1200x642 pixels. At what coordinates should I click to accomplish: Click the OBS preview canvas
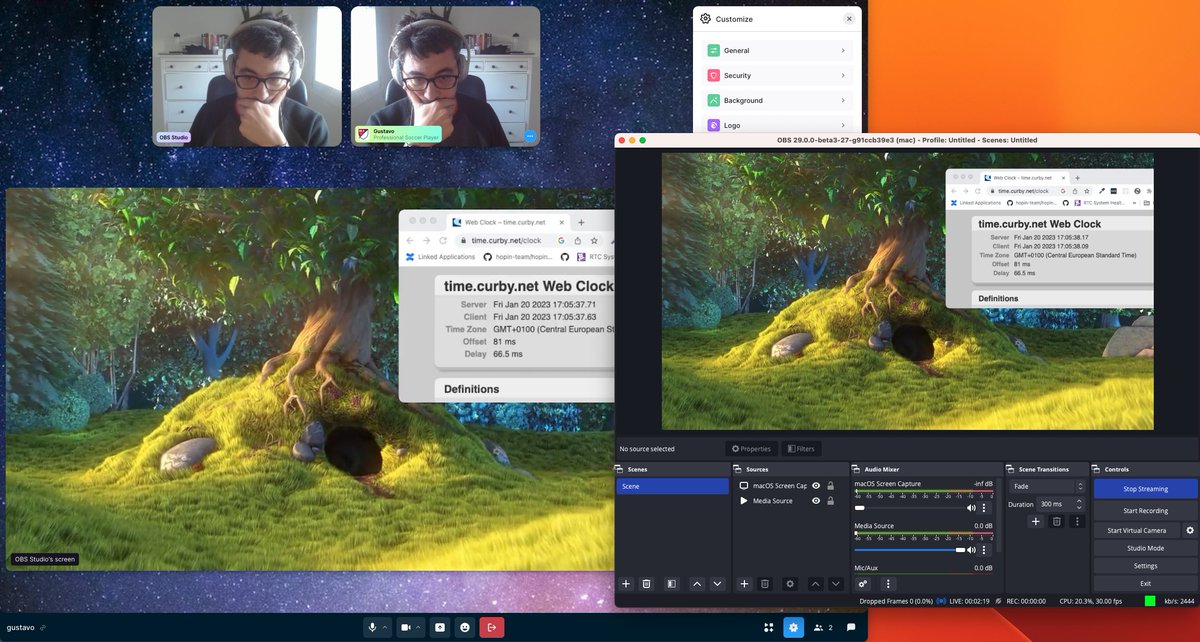point(908,291)
